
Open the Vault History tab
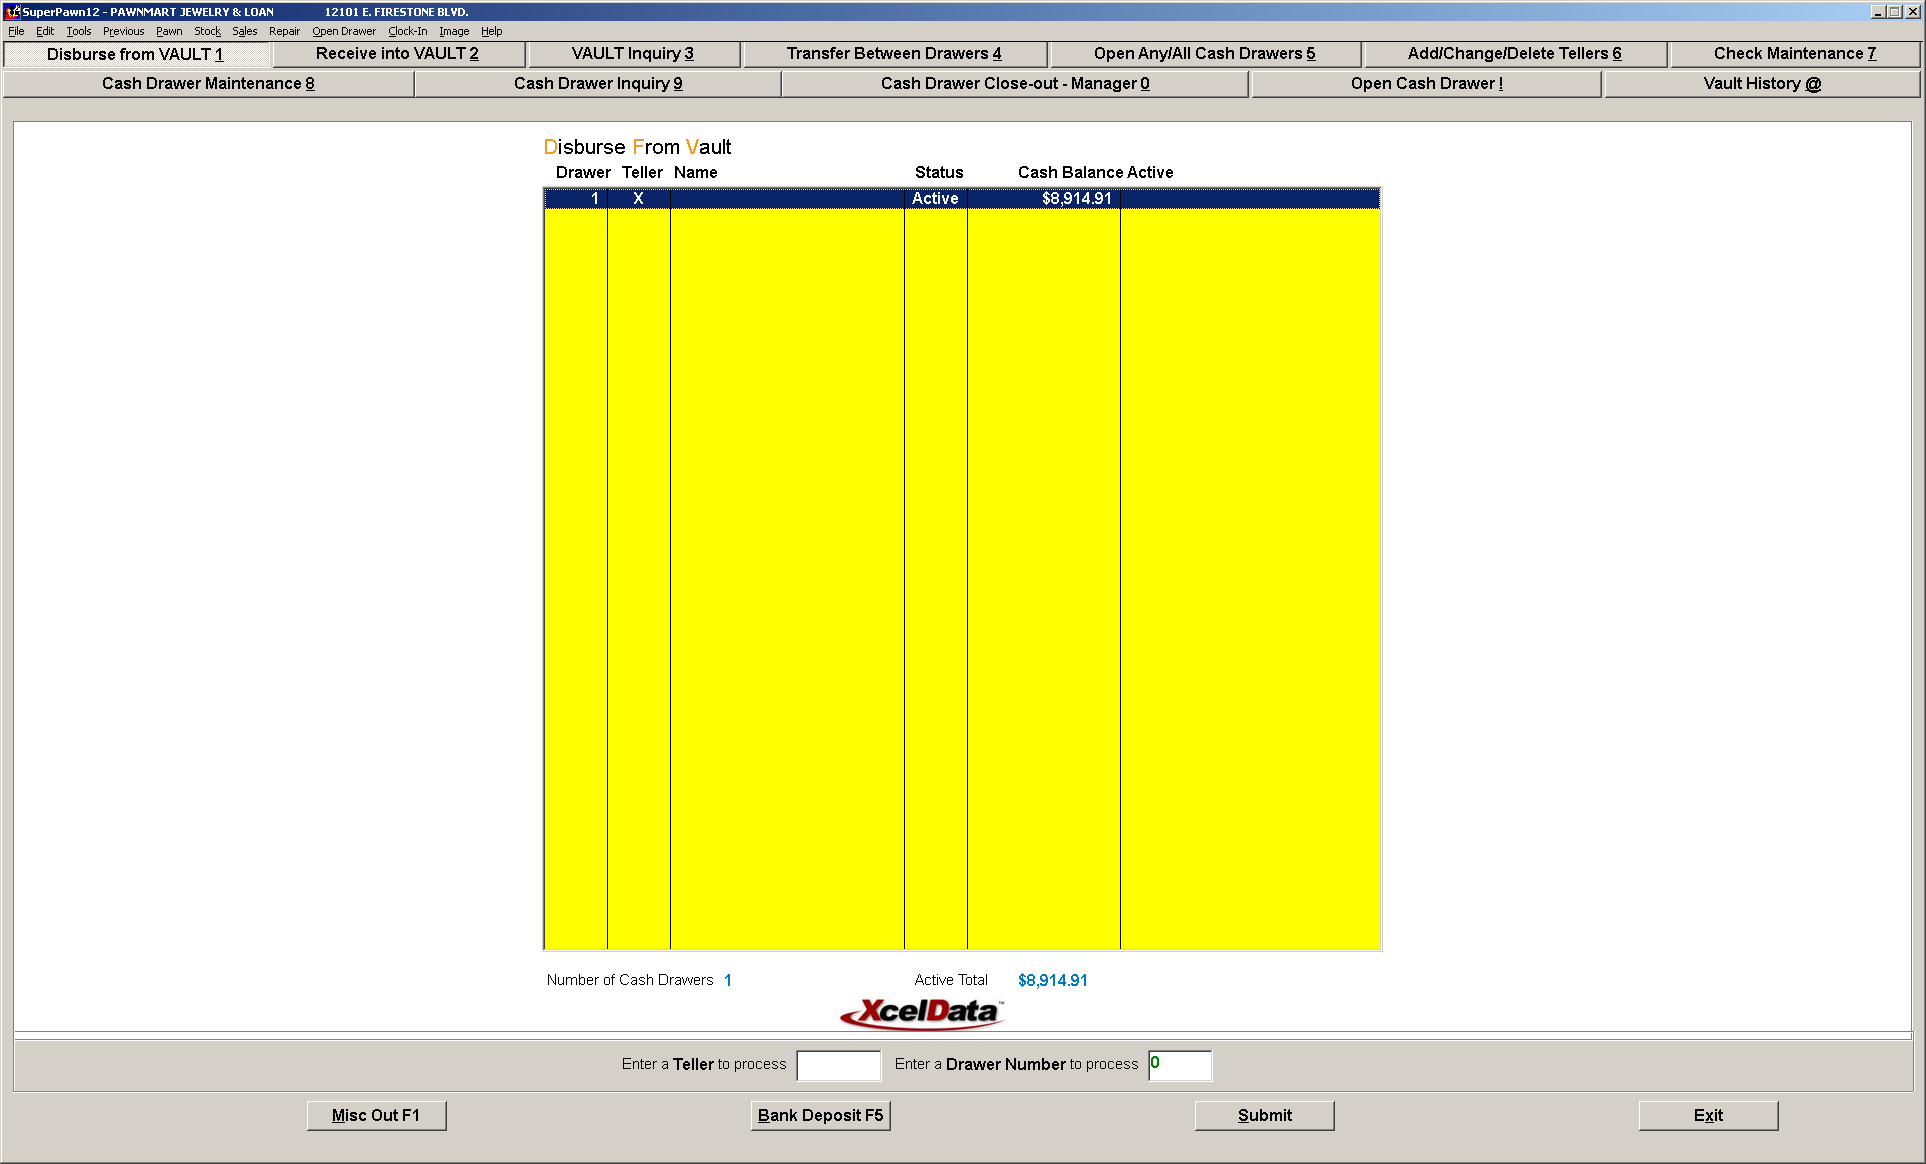pos(1762,84)
